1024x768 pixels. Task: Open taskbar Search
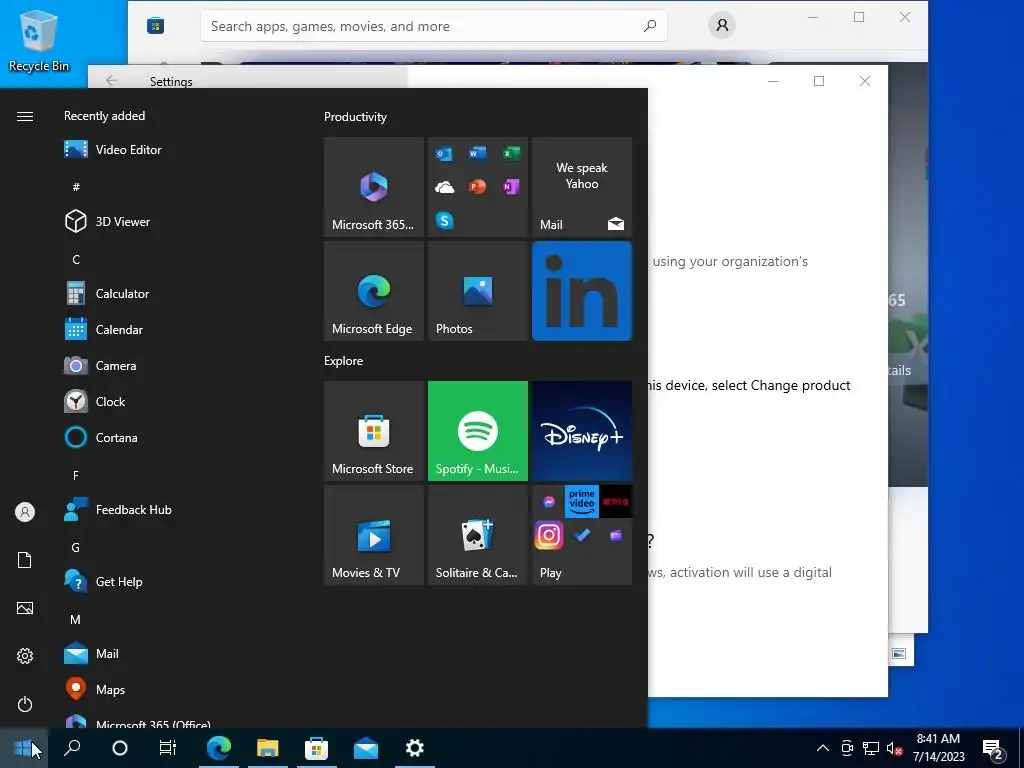72,748
